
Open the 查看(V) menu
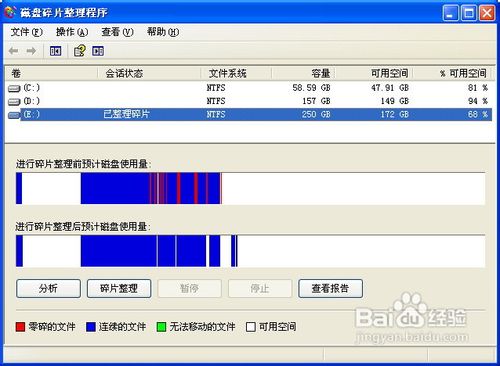[x=117, y=32]
